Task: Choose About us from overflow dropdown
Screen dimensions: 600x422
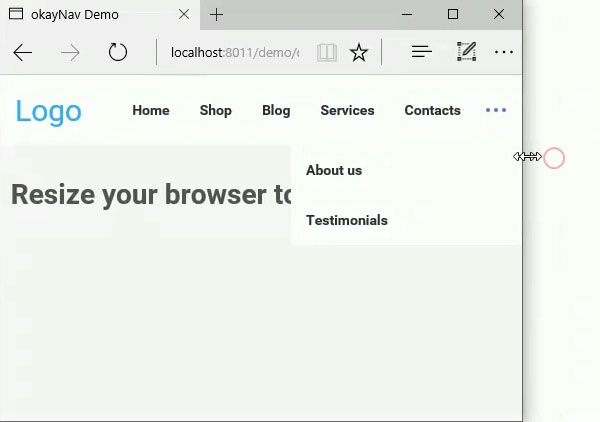Action: pyautogui.click(x=334, y=170)
